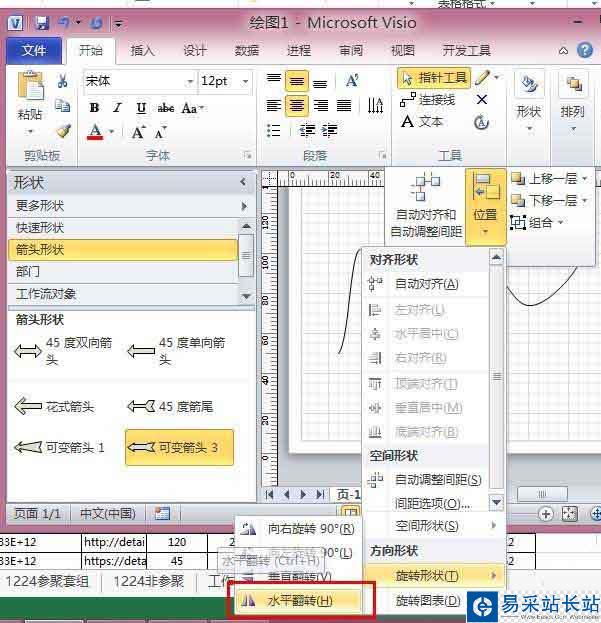
Task: Open the 12pt font size dropdown
Action: 245,81
